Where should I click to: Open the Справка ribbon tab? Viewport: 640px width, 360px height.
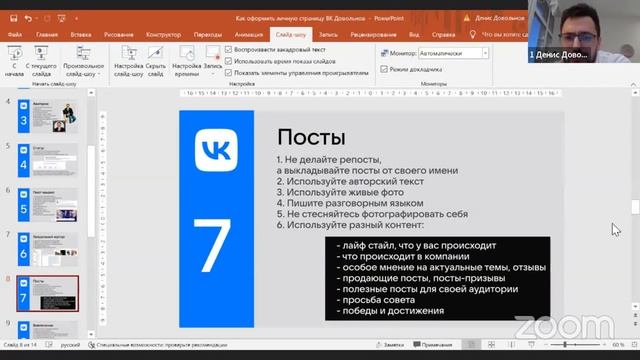tap(443, 35)
